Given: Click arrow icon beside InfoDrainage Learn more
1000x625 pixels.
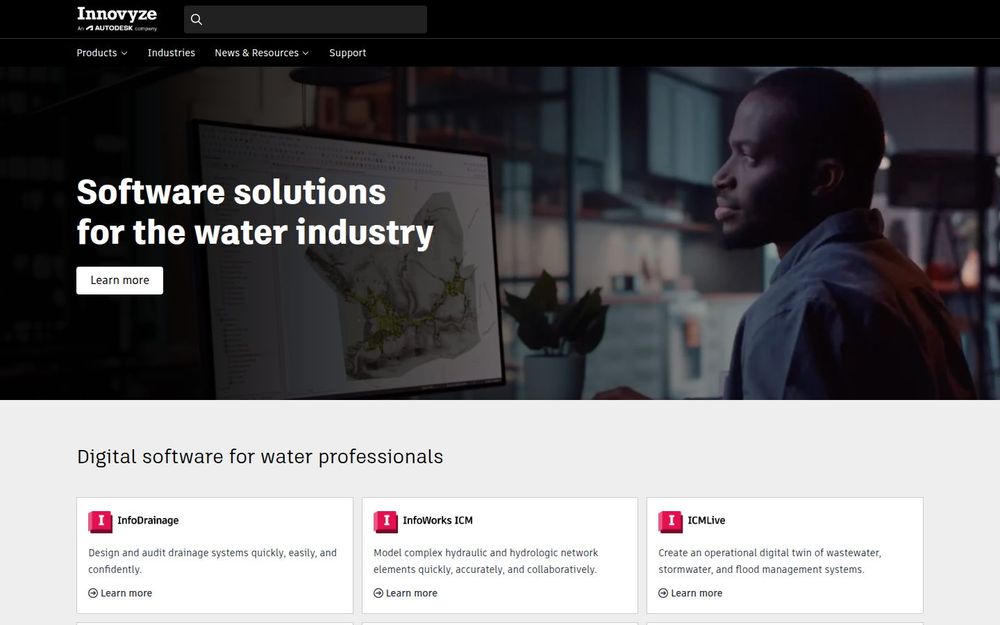Looking at the screenshot, I should (93, 593).
